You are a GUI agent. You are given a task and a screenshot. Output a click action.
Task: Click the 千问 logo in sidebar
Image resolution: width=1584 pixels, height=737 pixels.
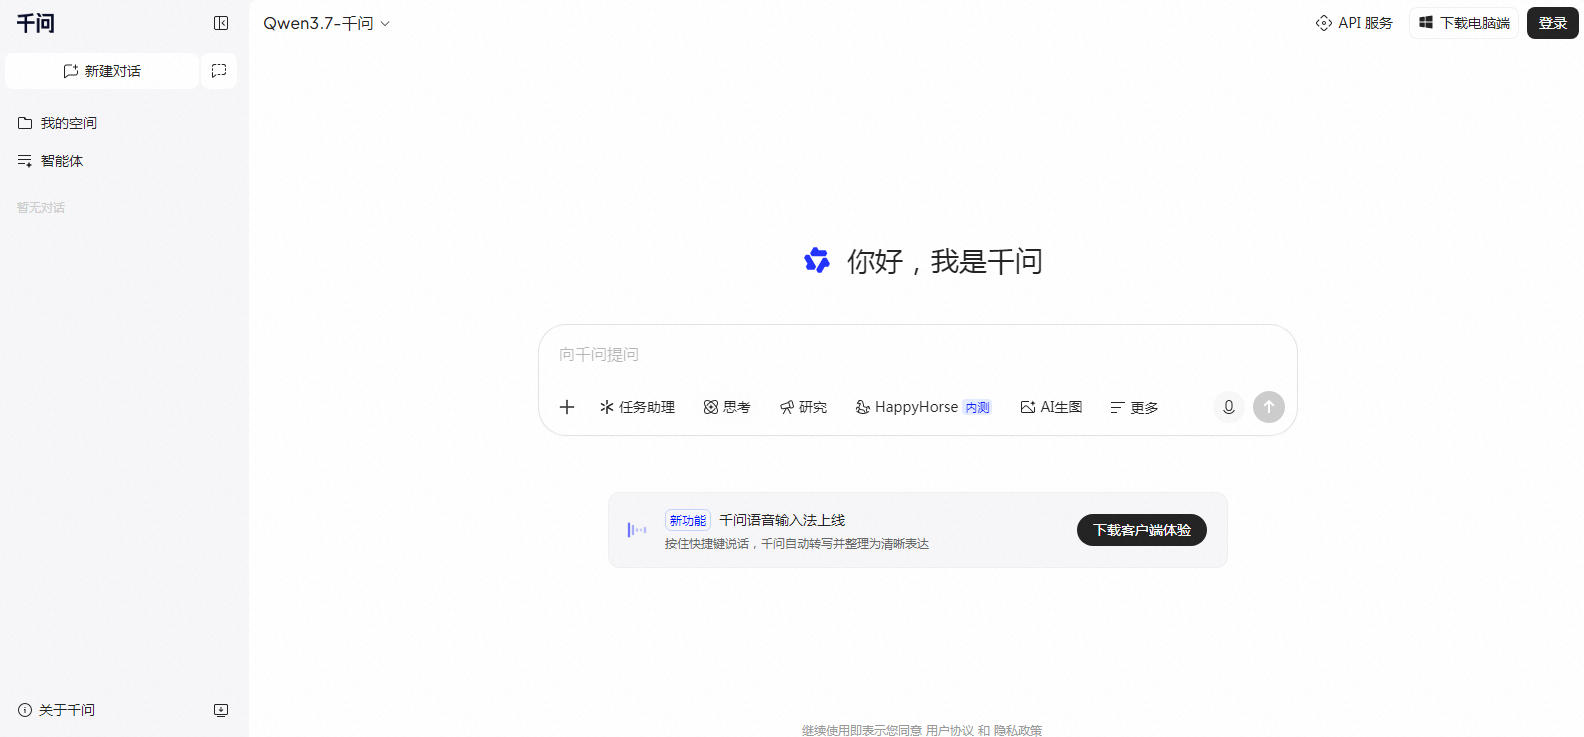(36, 23)
